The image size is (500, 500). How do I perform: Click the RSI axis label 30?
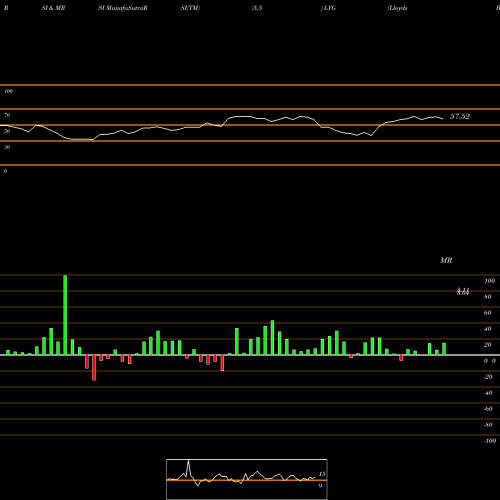point(7,147)
